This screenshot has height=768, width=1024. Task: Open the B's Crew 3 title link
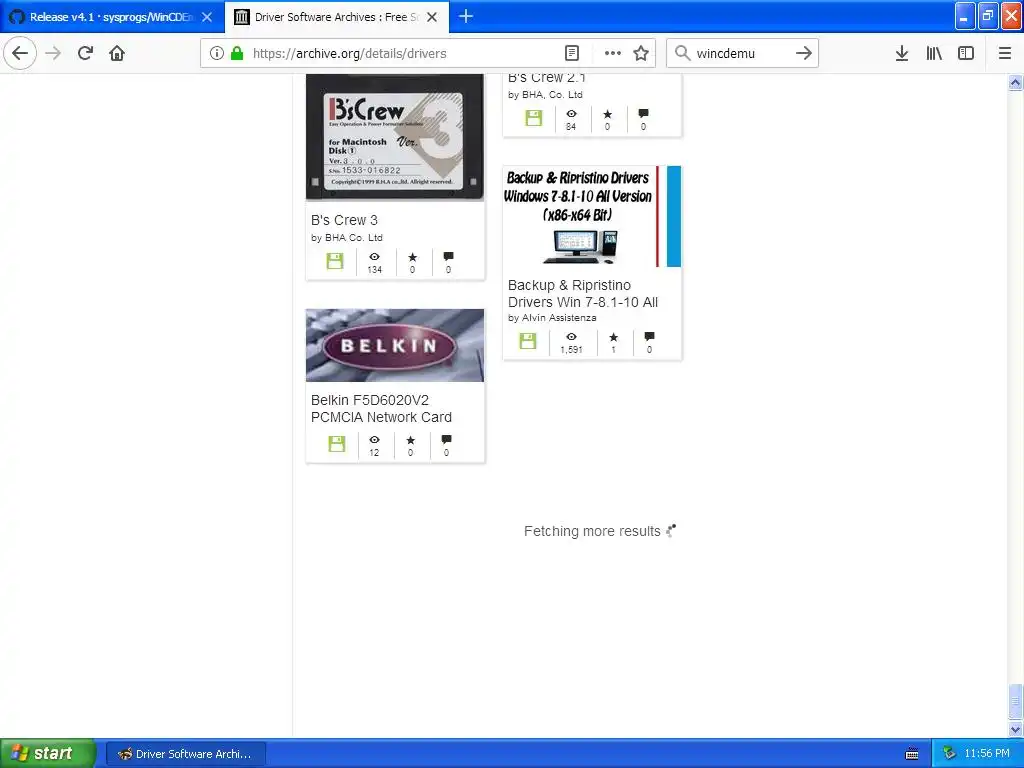tap(344, 220)
